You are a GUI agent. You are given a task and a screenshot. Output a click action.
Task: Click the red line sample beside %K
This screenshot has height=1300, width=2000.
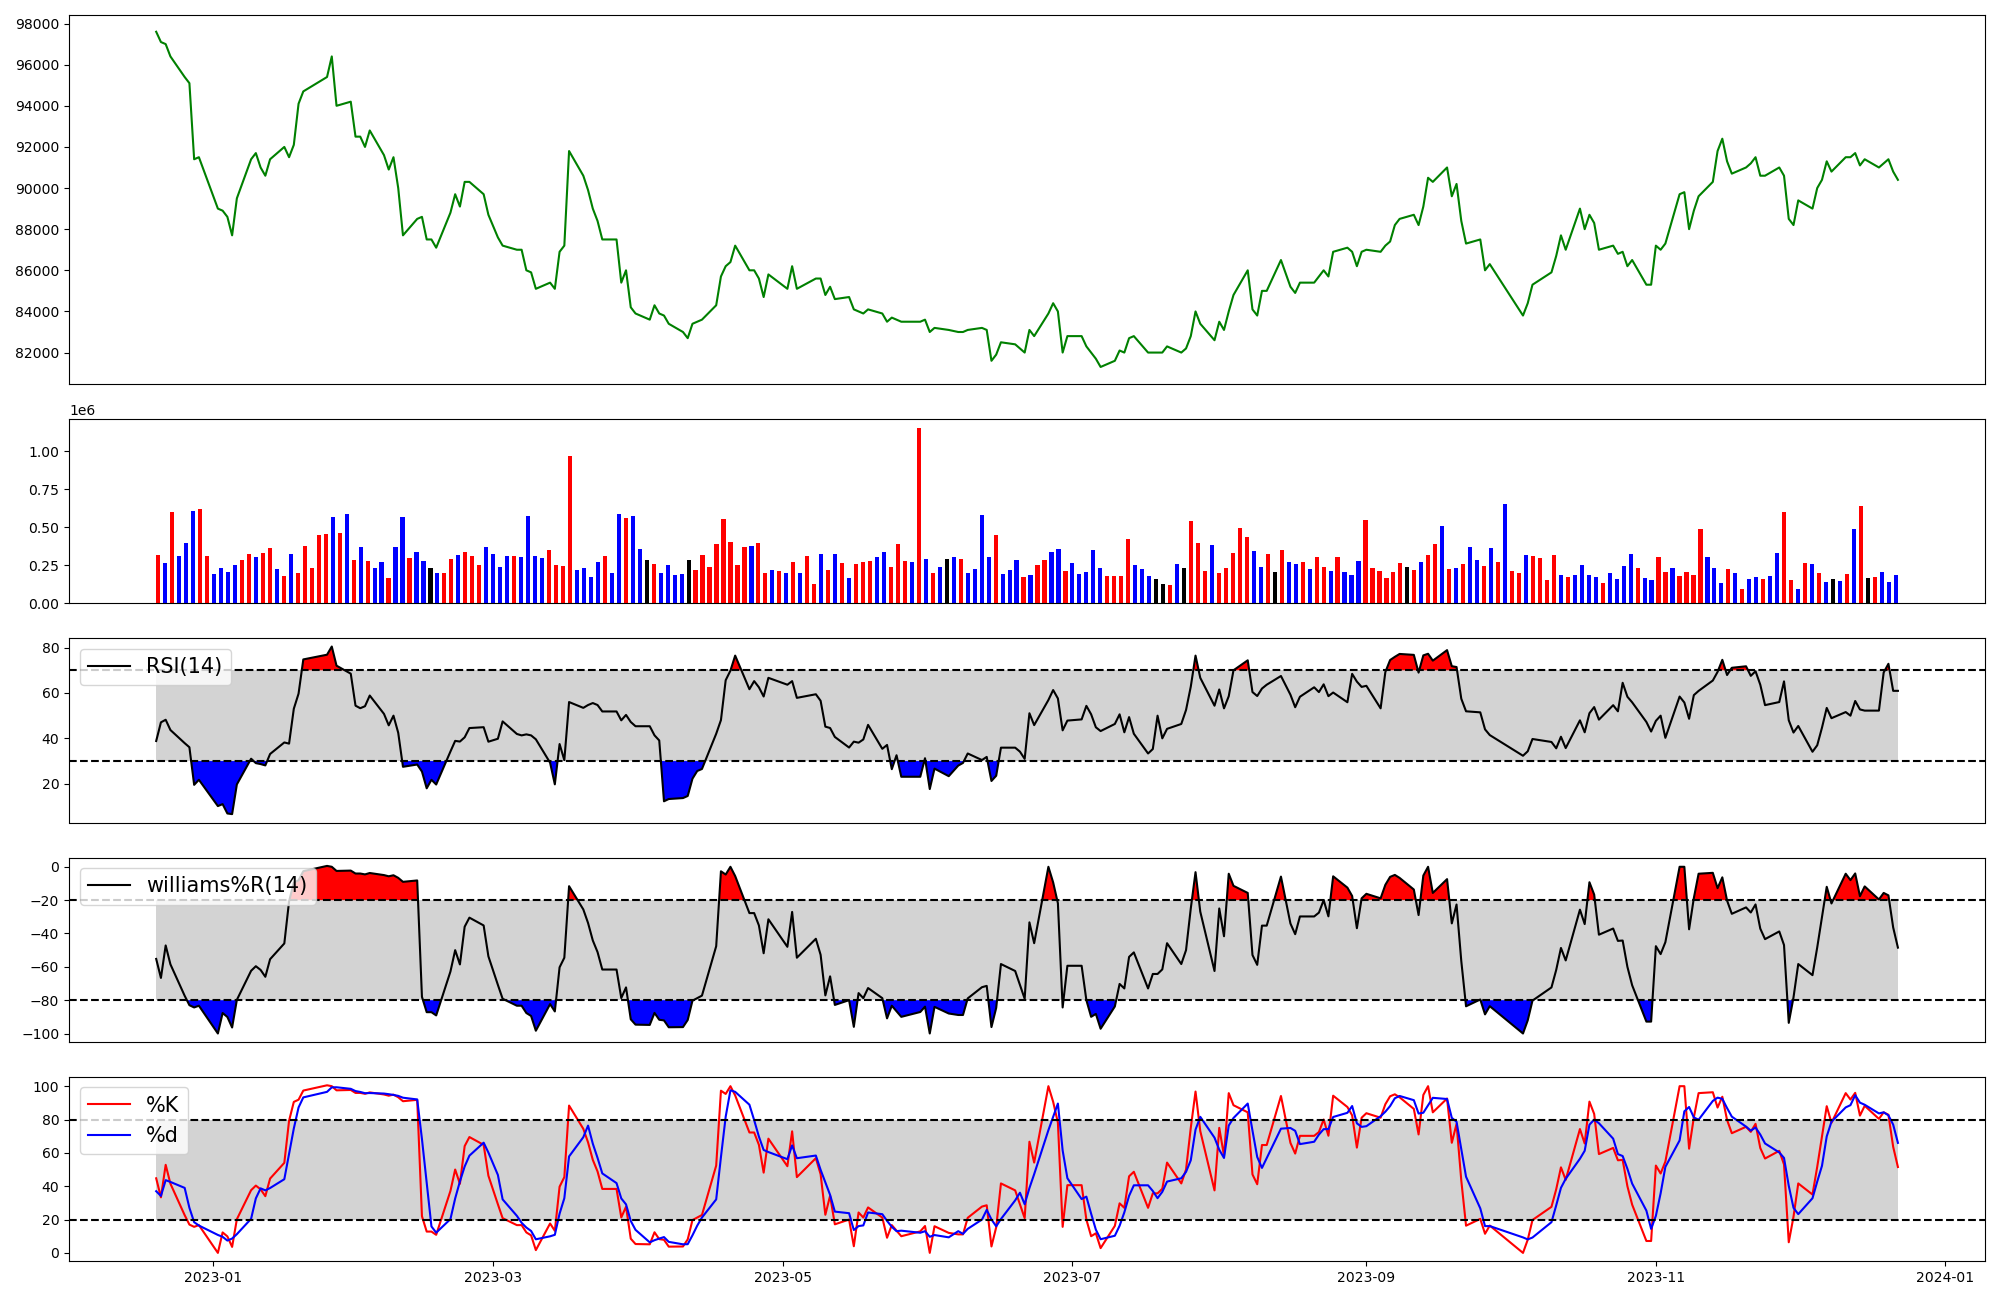[109, 1105]
